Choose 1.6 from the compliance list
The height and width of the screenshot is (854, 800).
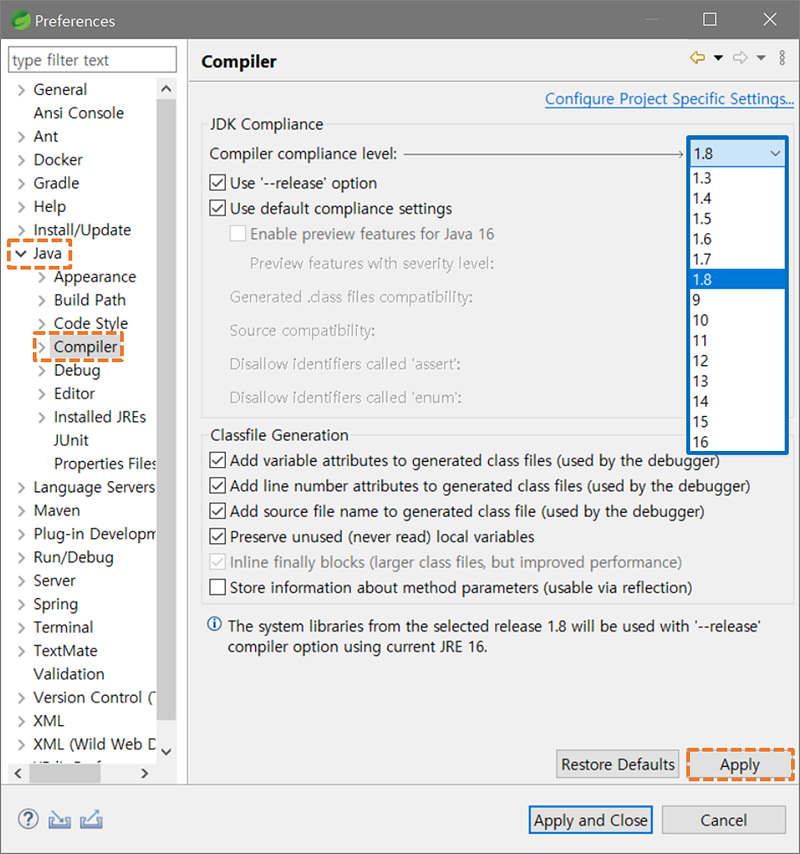[737, 239]
